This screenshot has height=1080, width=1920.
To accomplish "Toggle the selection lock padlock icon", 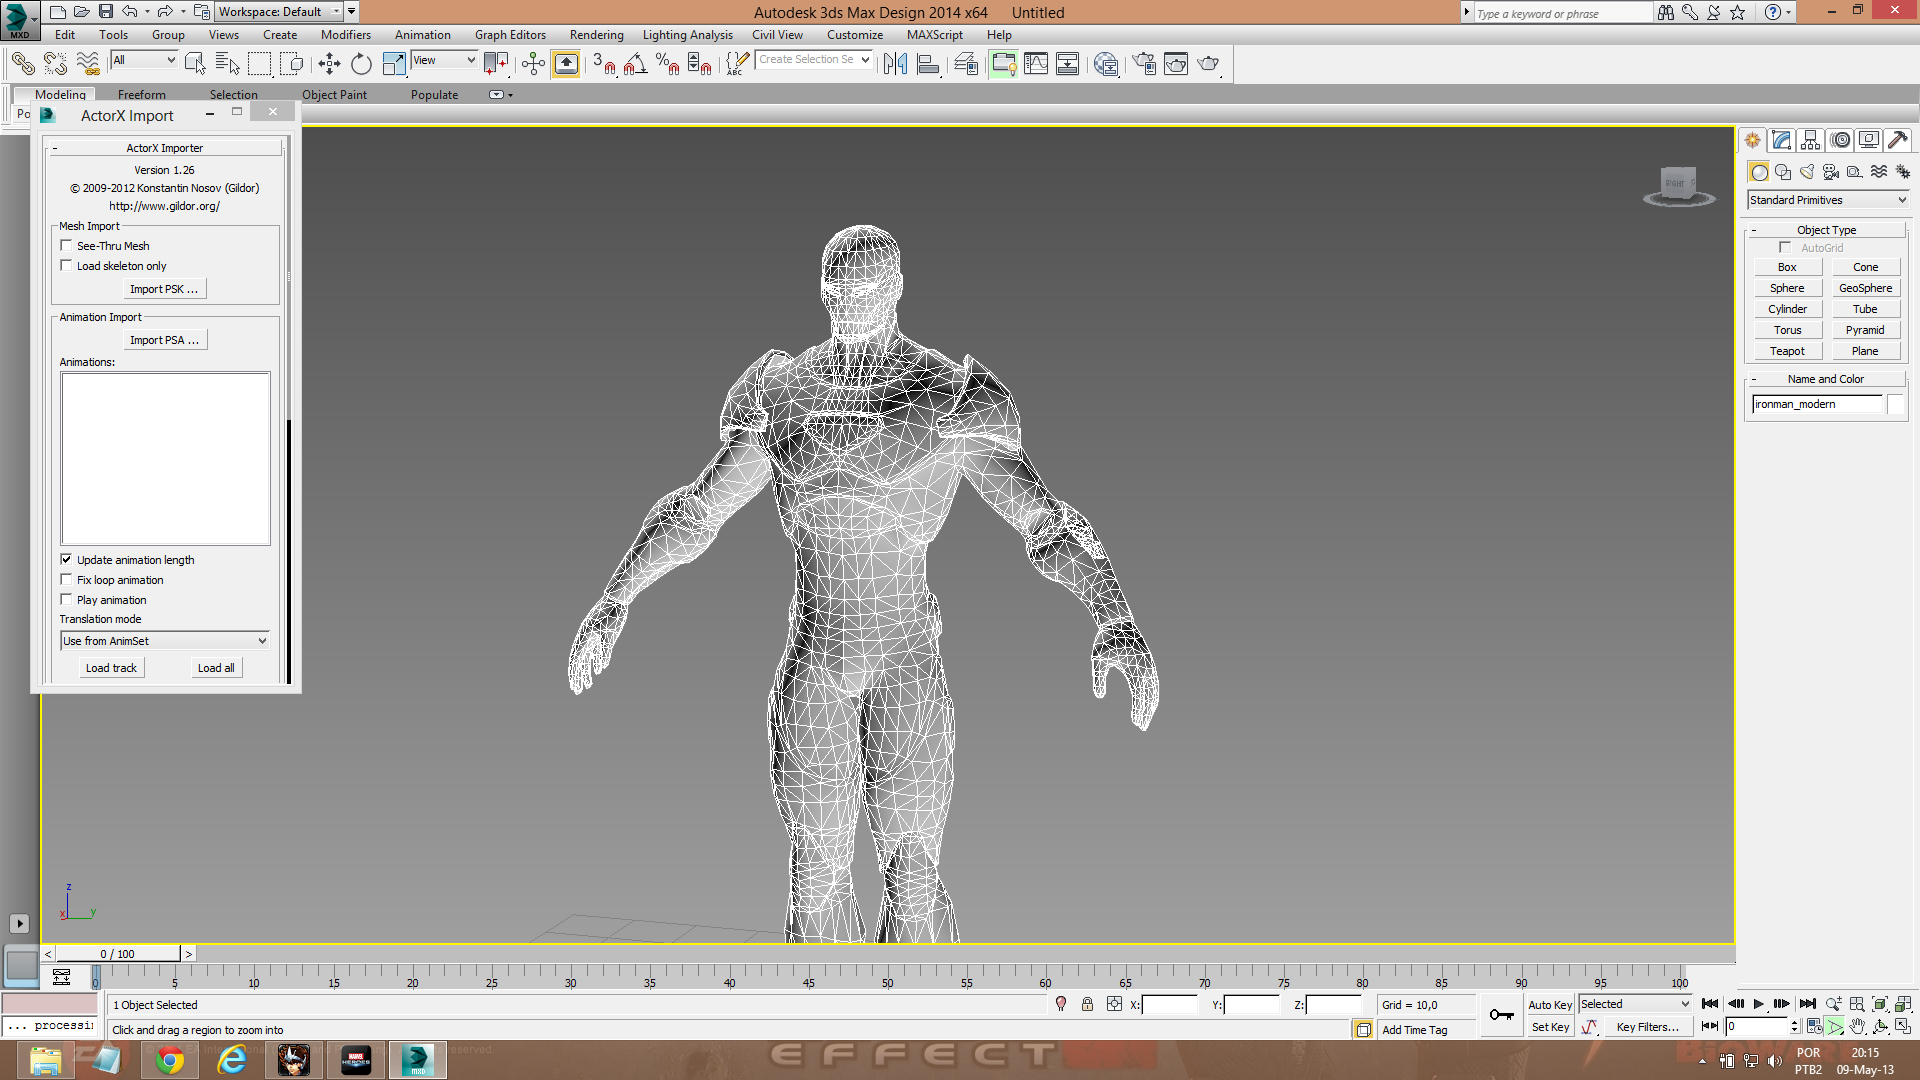I will 1087,1004.
